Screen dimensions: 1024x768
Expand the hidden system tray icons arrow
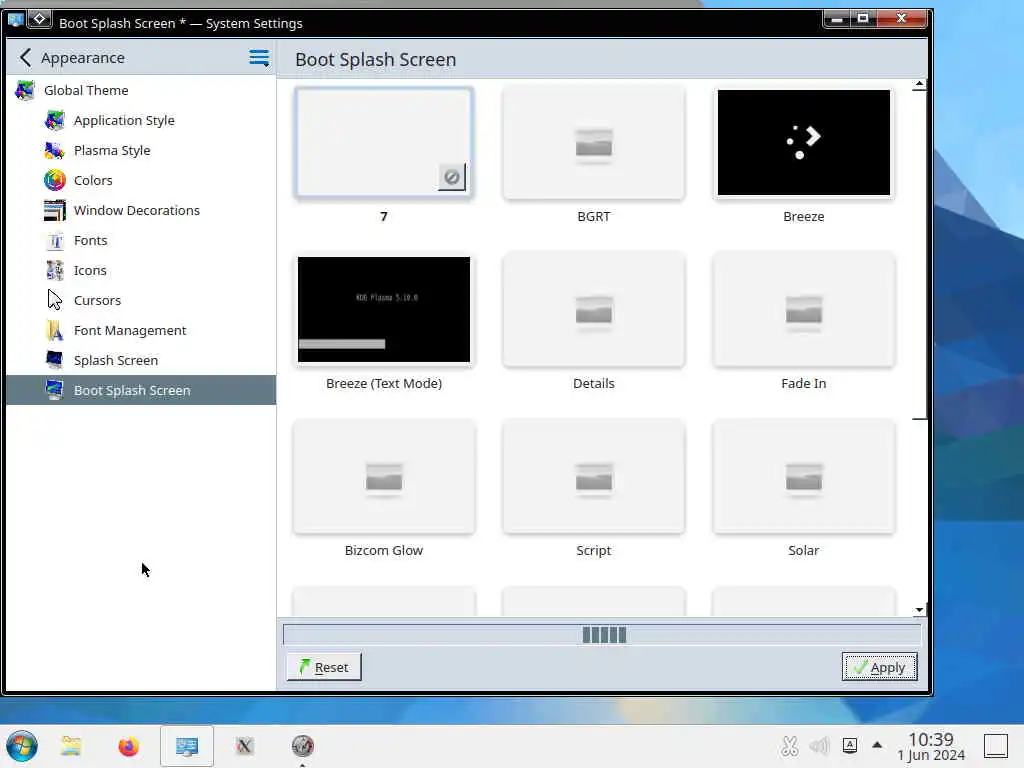[877, 744]
